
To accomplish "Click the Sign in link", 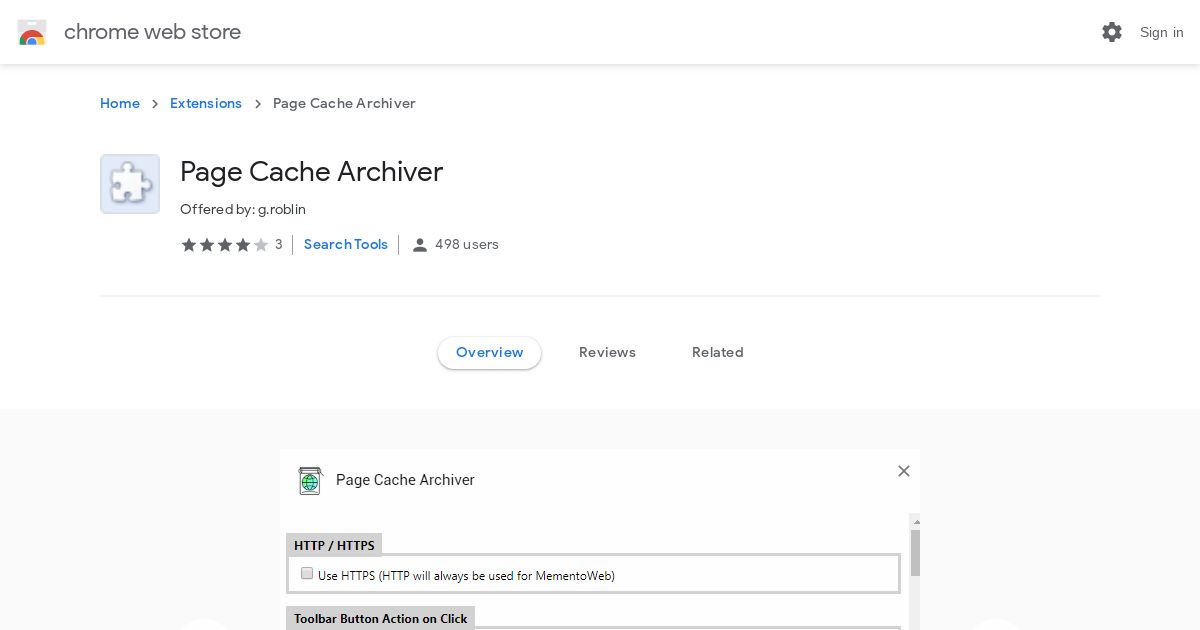I will (1162, 32).
